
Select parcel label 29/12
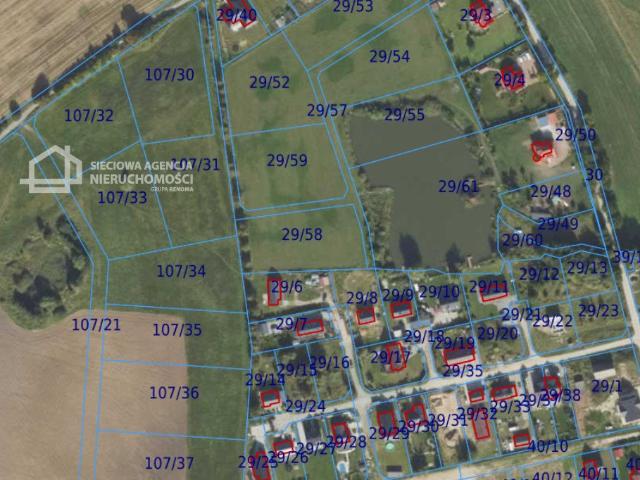pos(539,274)
